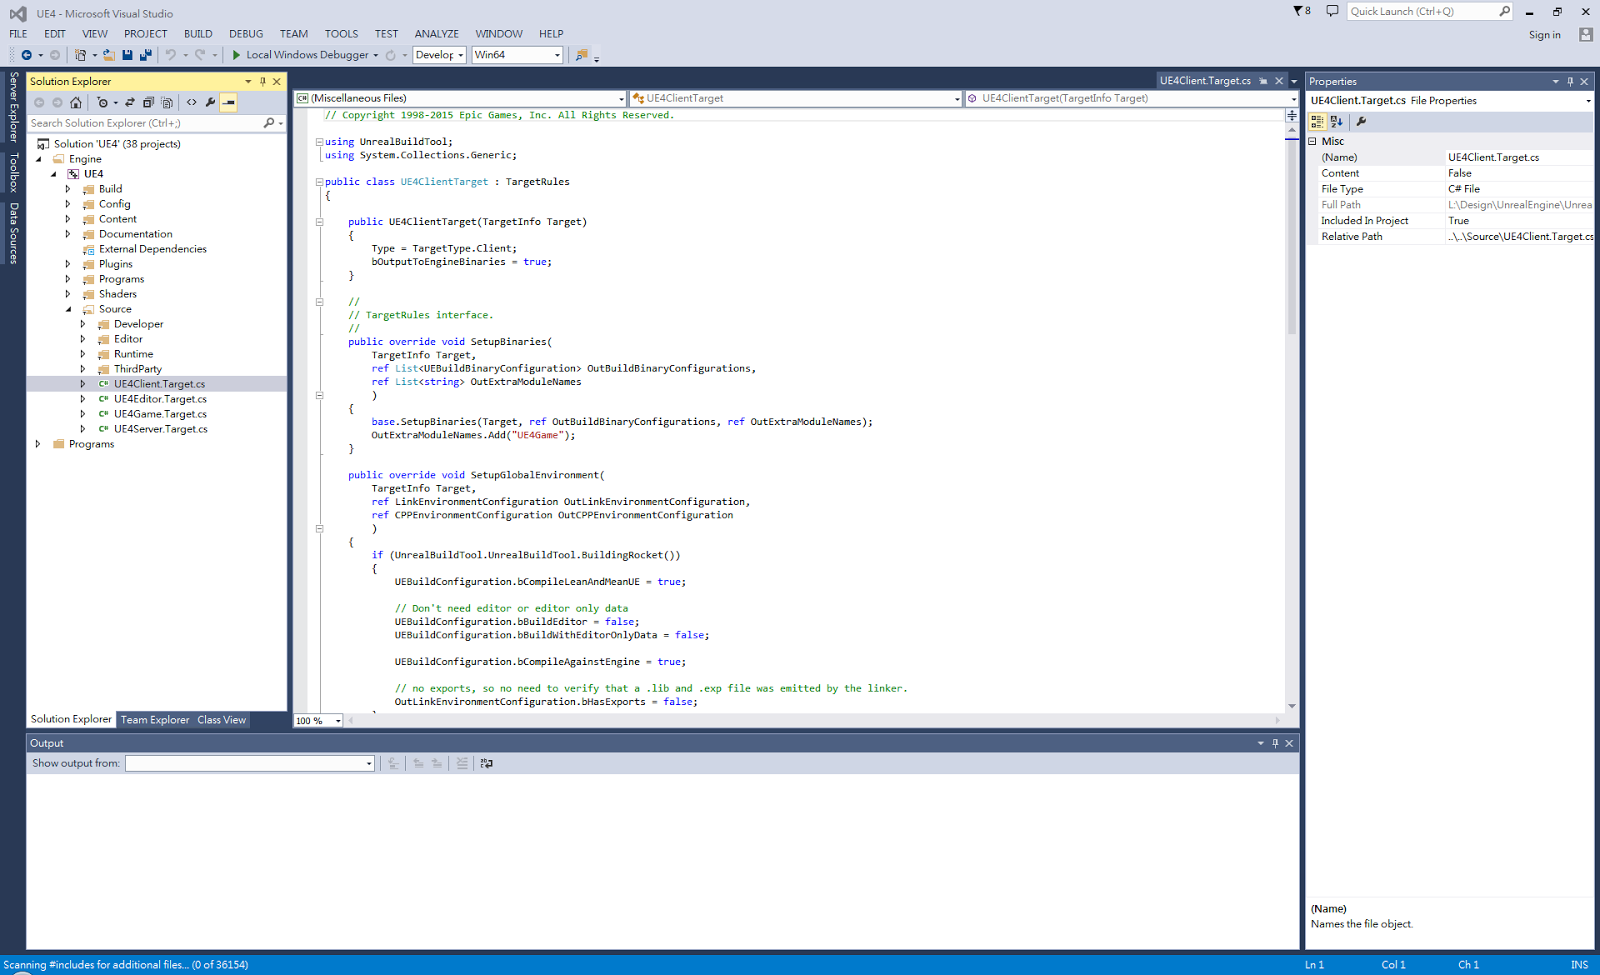
Task: Click the Clear All output icon
Action: [x=461, y=763]
